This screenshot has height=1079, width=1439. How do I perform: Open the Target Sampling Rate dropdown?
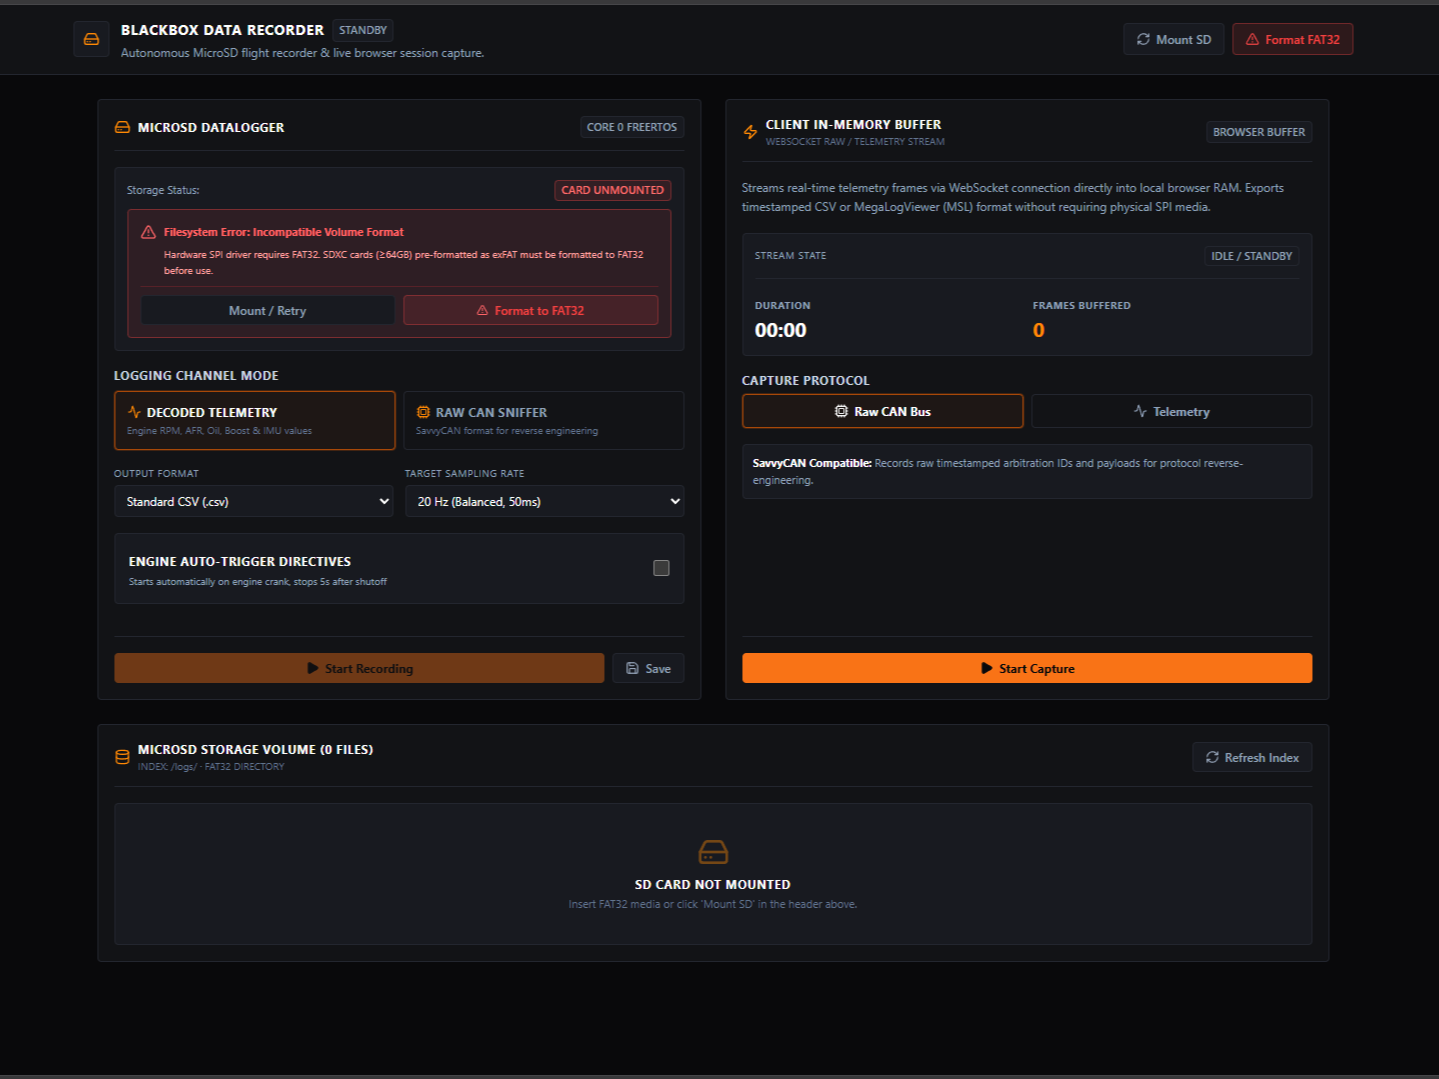[x=544, y=501]
